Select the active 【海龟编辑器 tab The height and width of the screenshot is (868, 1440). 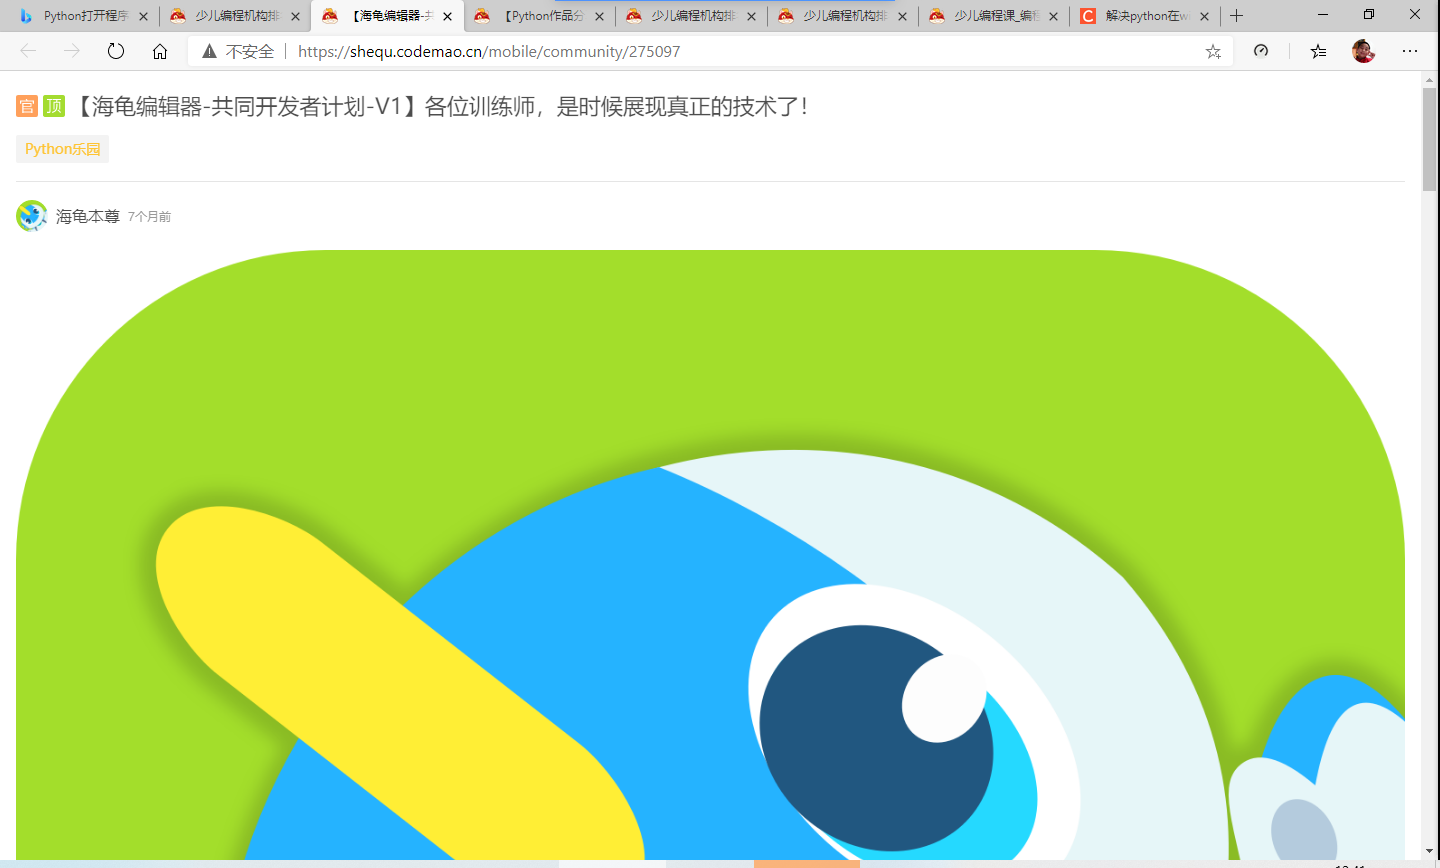(x=388, y=16)
